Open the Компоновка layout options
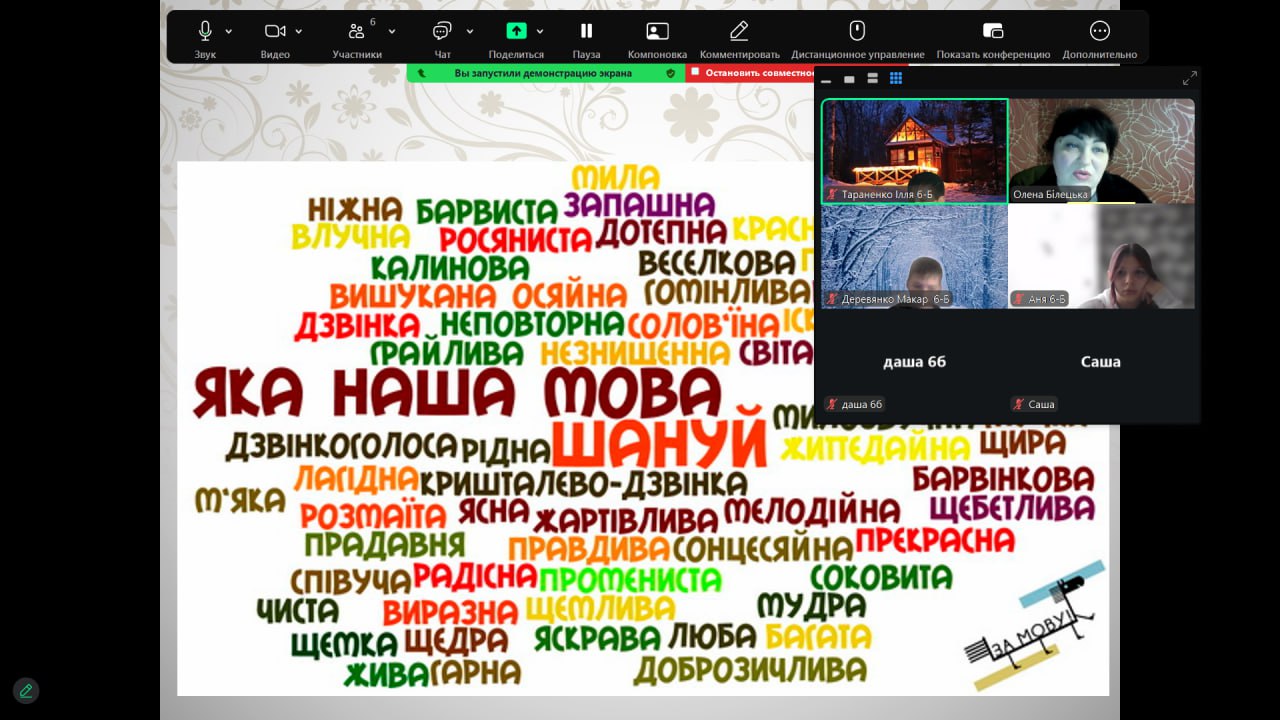 coord(657,31)
